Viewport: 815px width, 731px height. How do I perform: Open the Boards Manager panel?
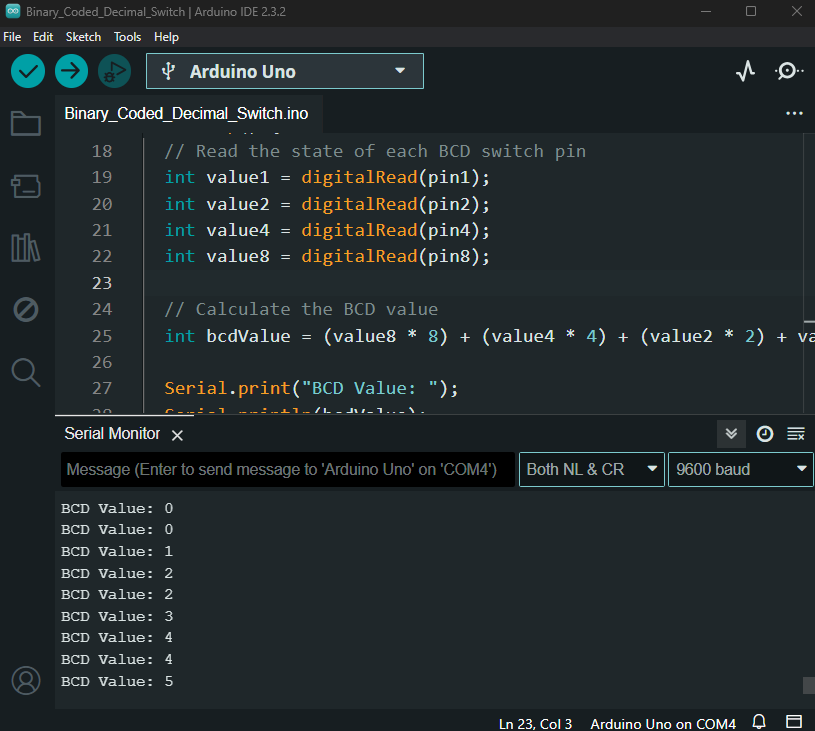[x=26, y=186]
